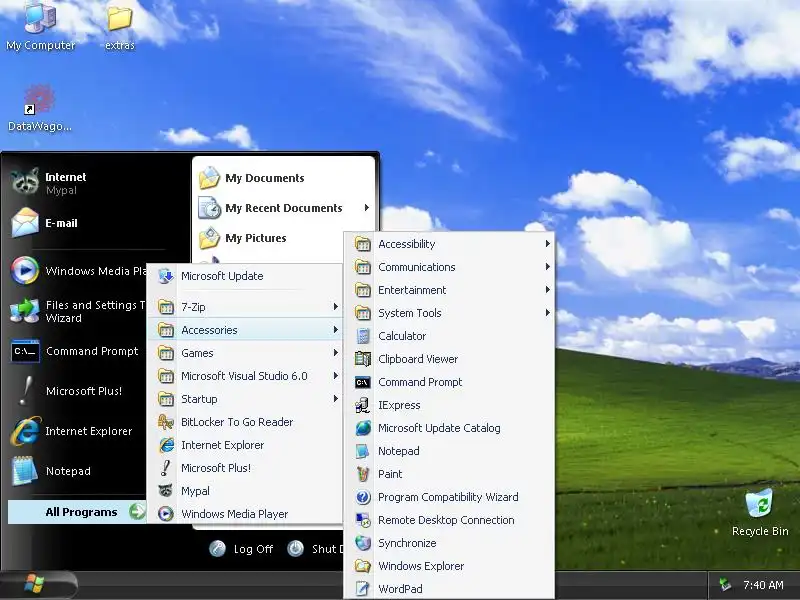
Task: Click the system tray network icon
Action: pos(724,585)
